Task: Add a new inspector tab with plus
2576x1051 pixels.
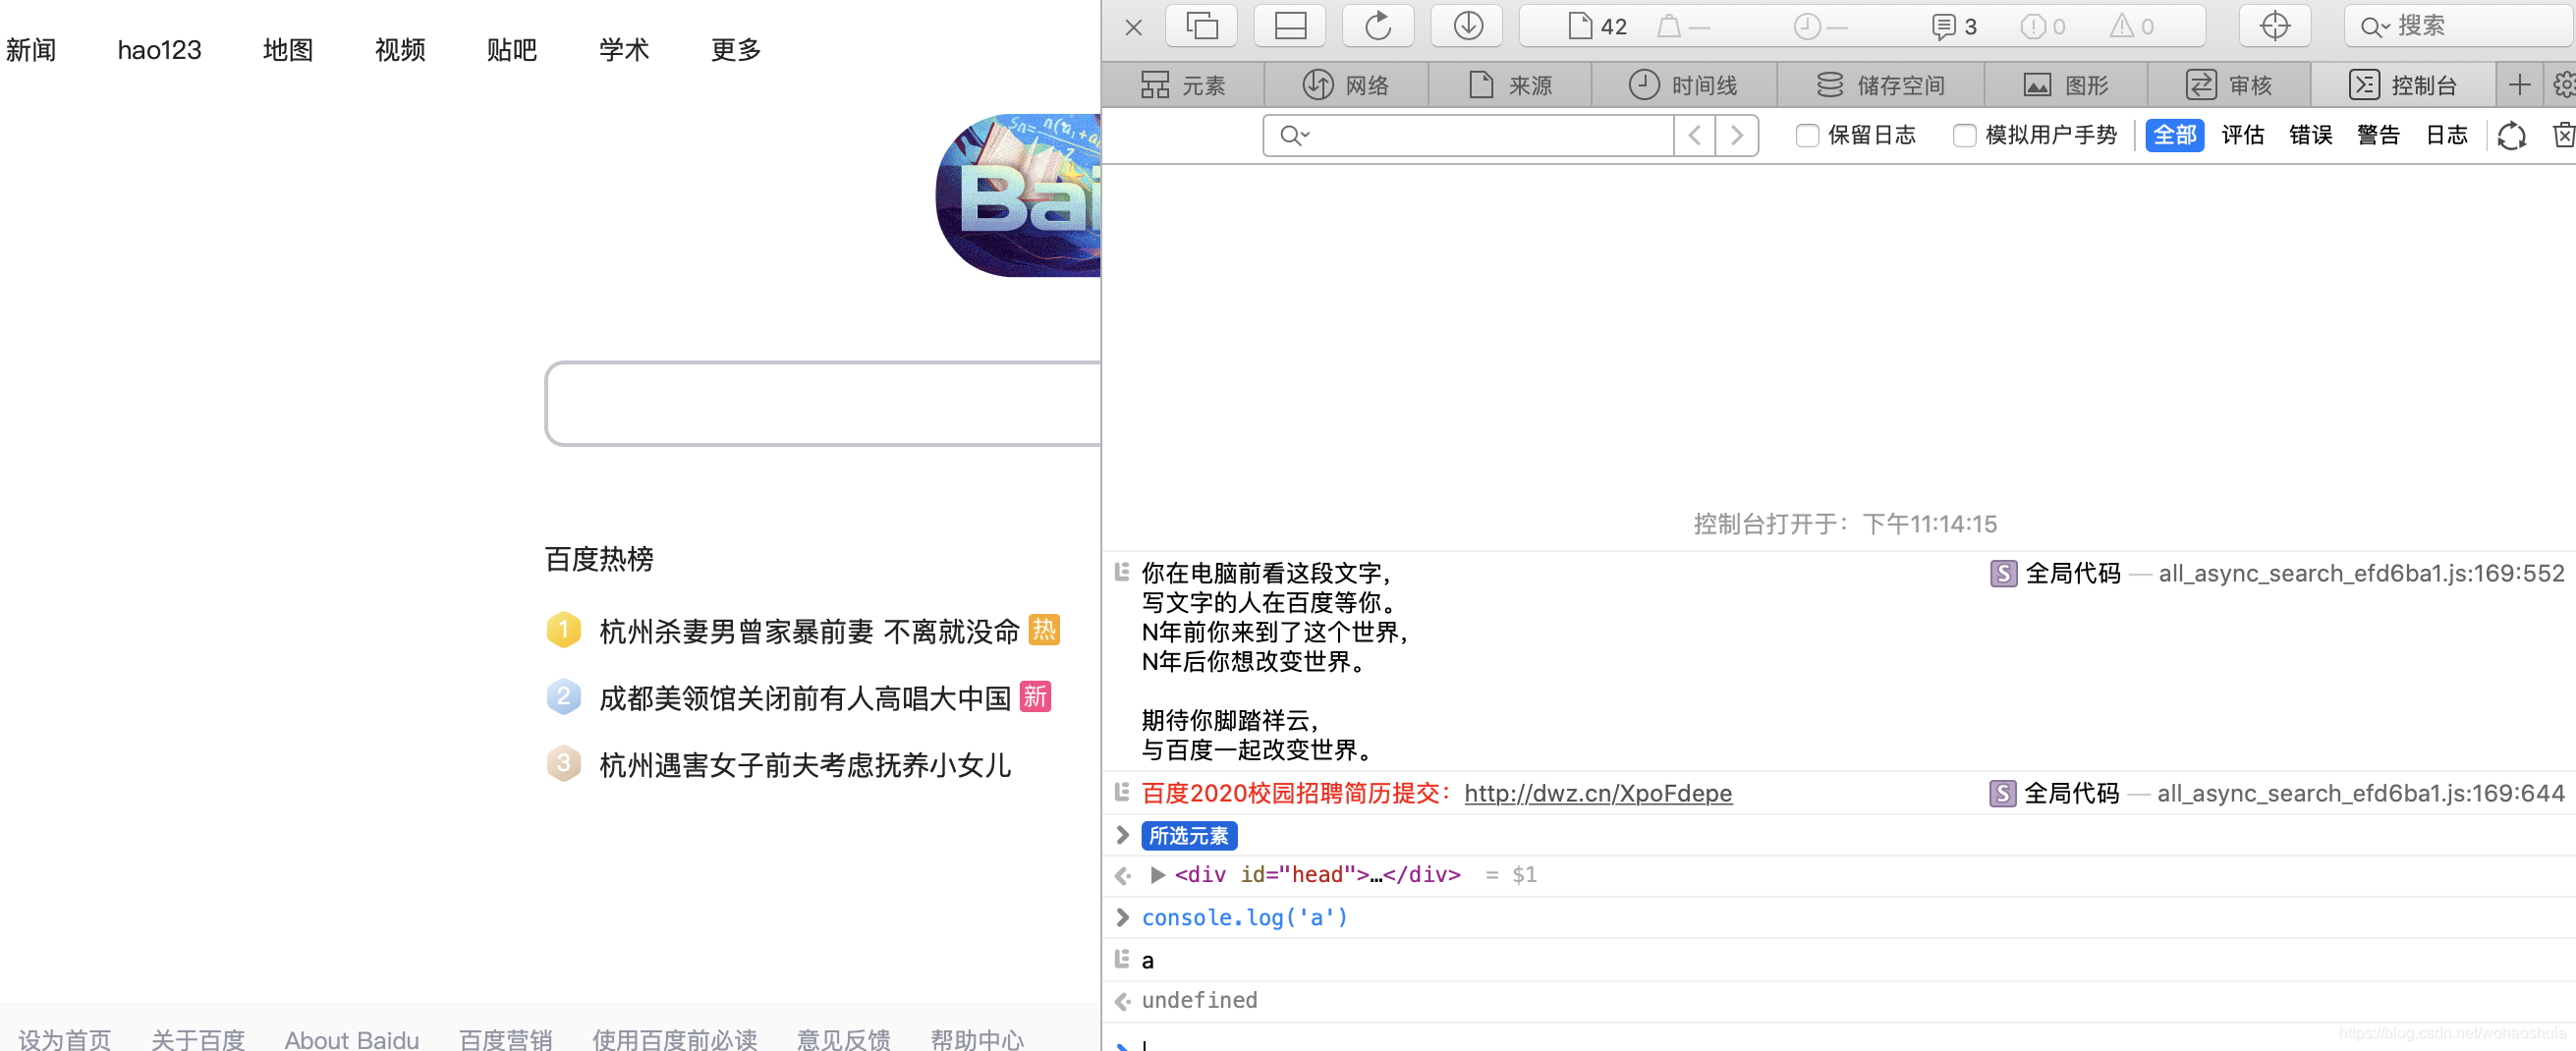Action: click(x=2519, y=85)
